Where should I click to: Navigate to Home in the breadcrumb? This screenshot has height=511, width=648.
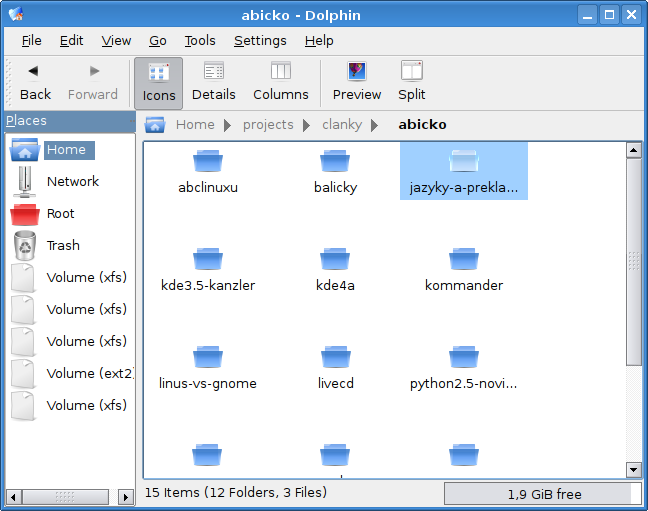(195, 124)
